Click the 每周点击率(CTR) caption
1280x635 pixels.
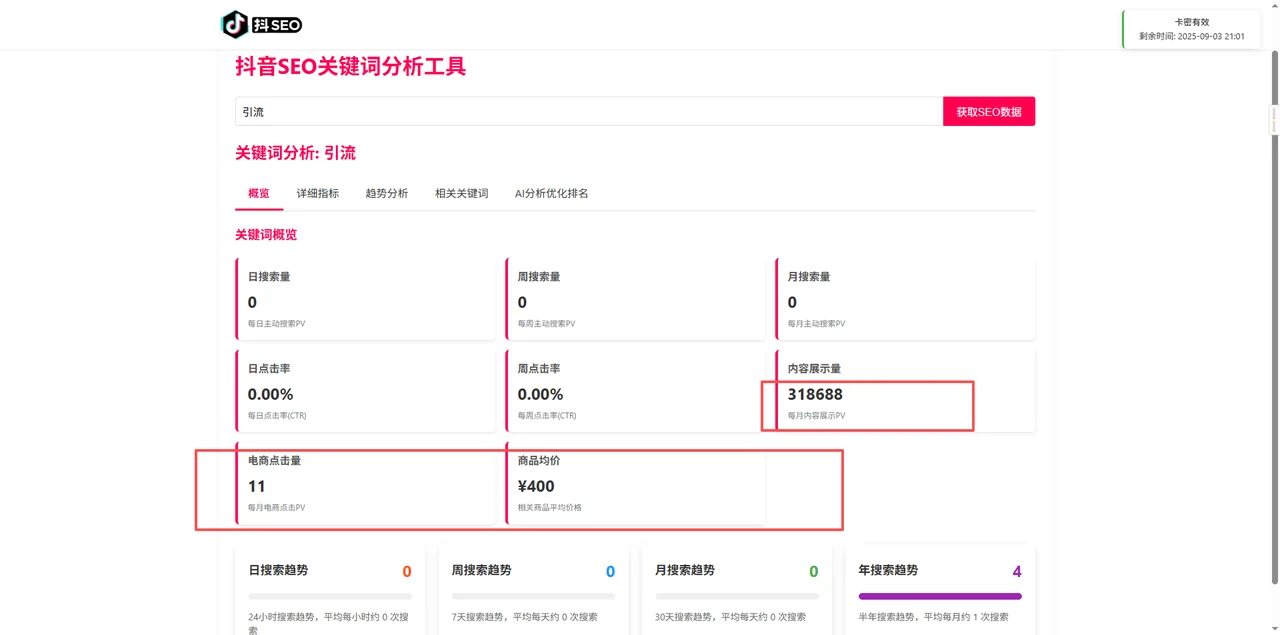click(x=547, y=415)
